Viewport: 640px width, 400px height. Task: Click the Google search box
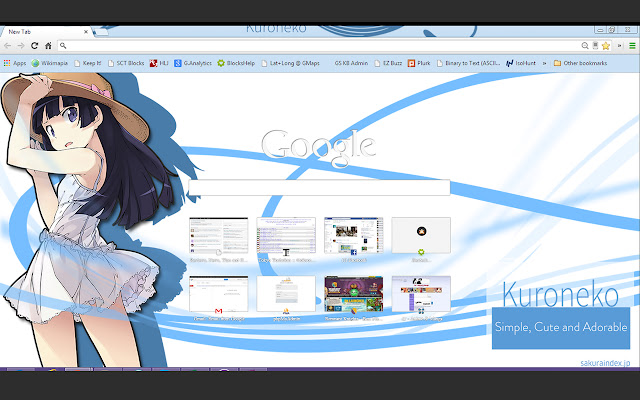click(319, 188)
